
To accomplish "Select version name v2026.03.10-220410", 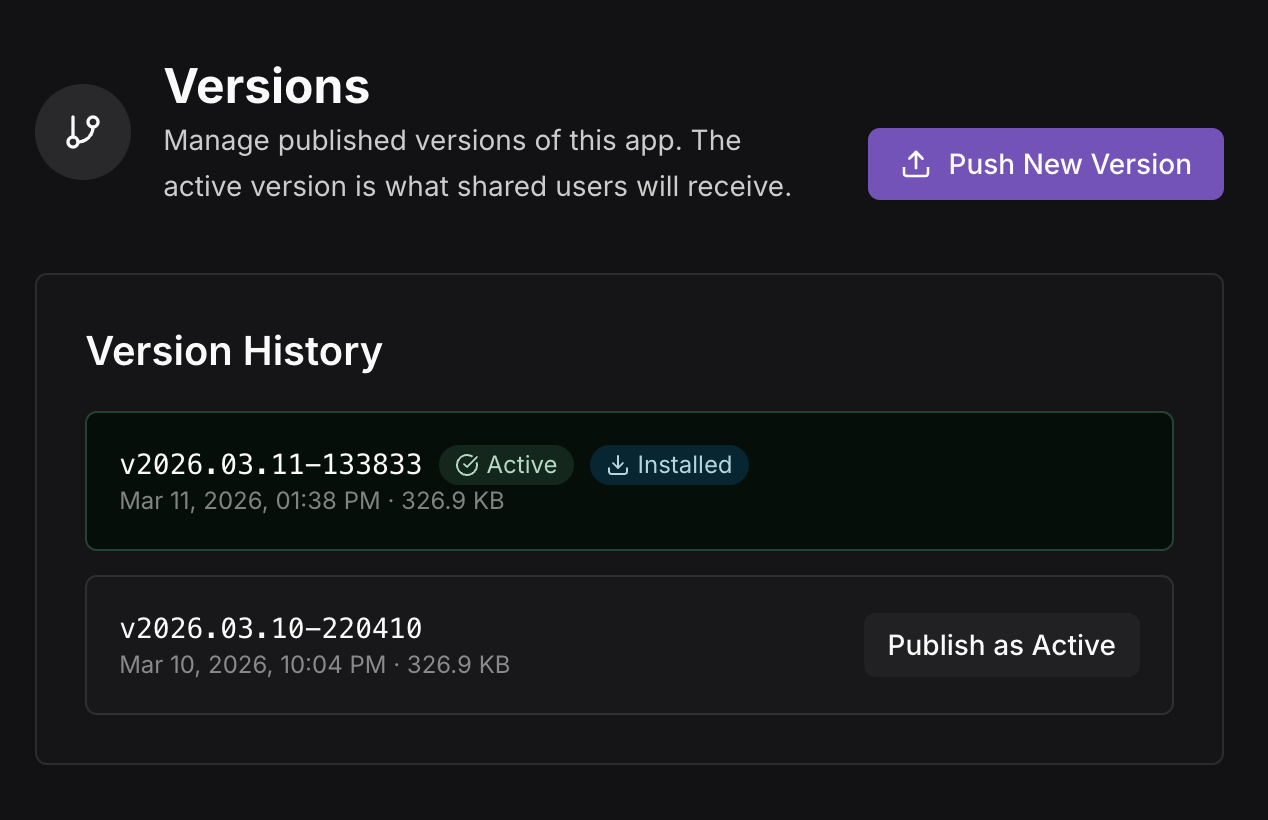I will [271, 628].
